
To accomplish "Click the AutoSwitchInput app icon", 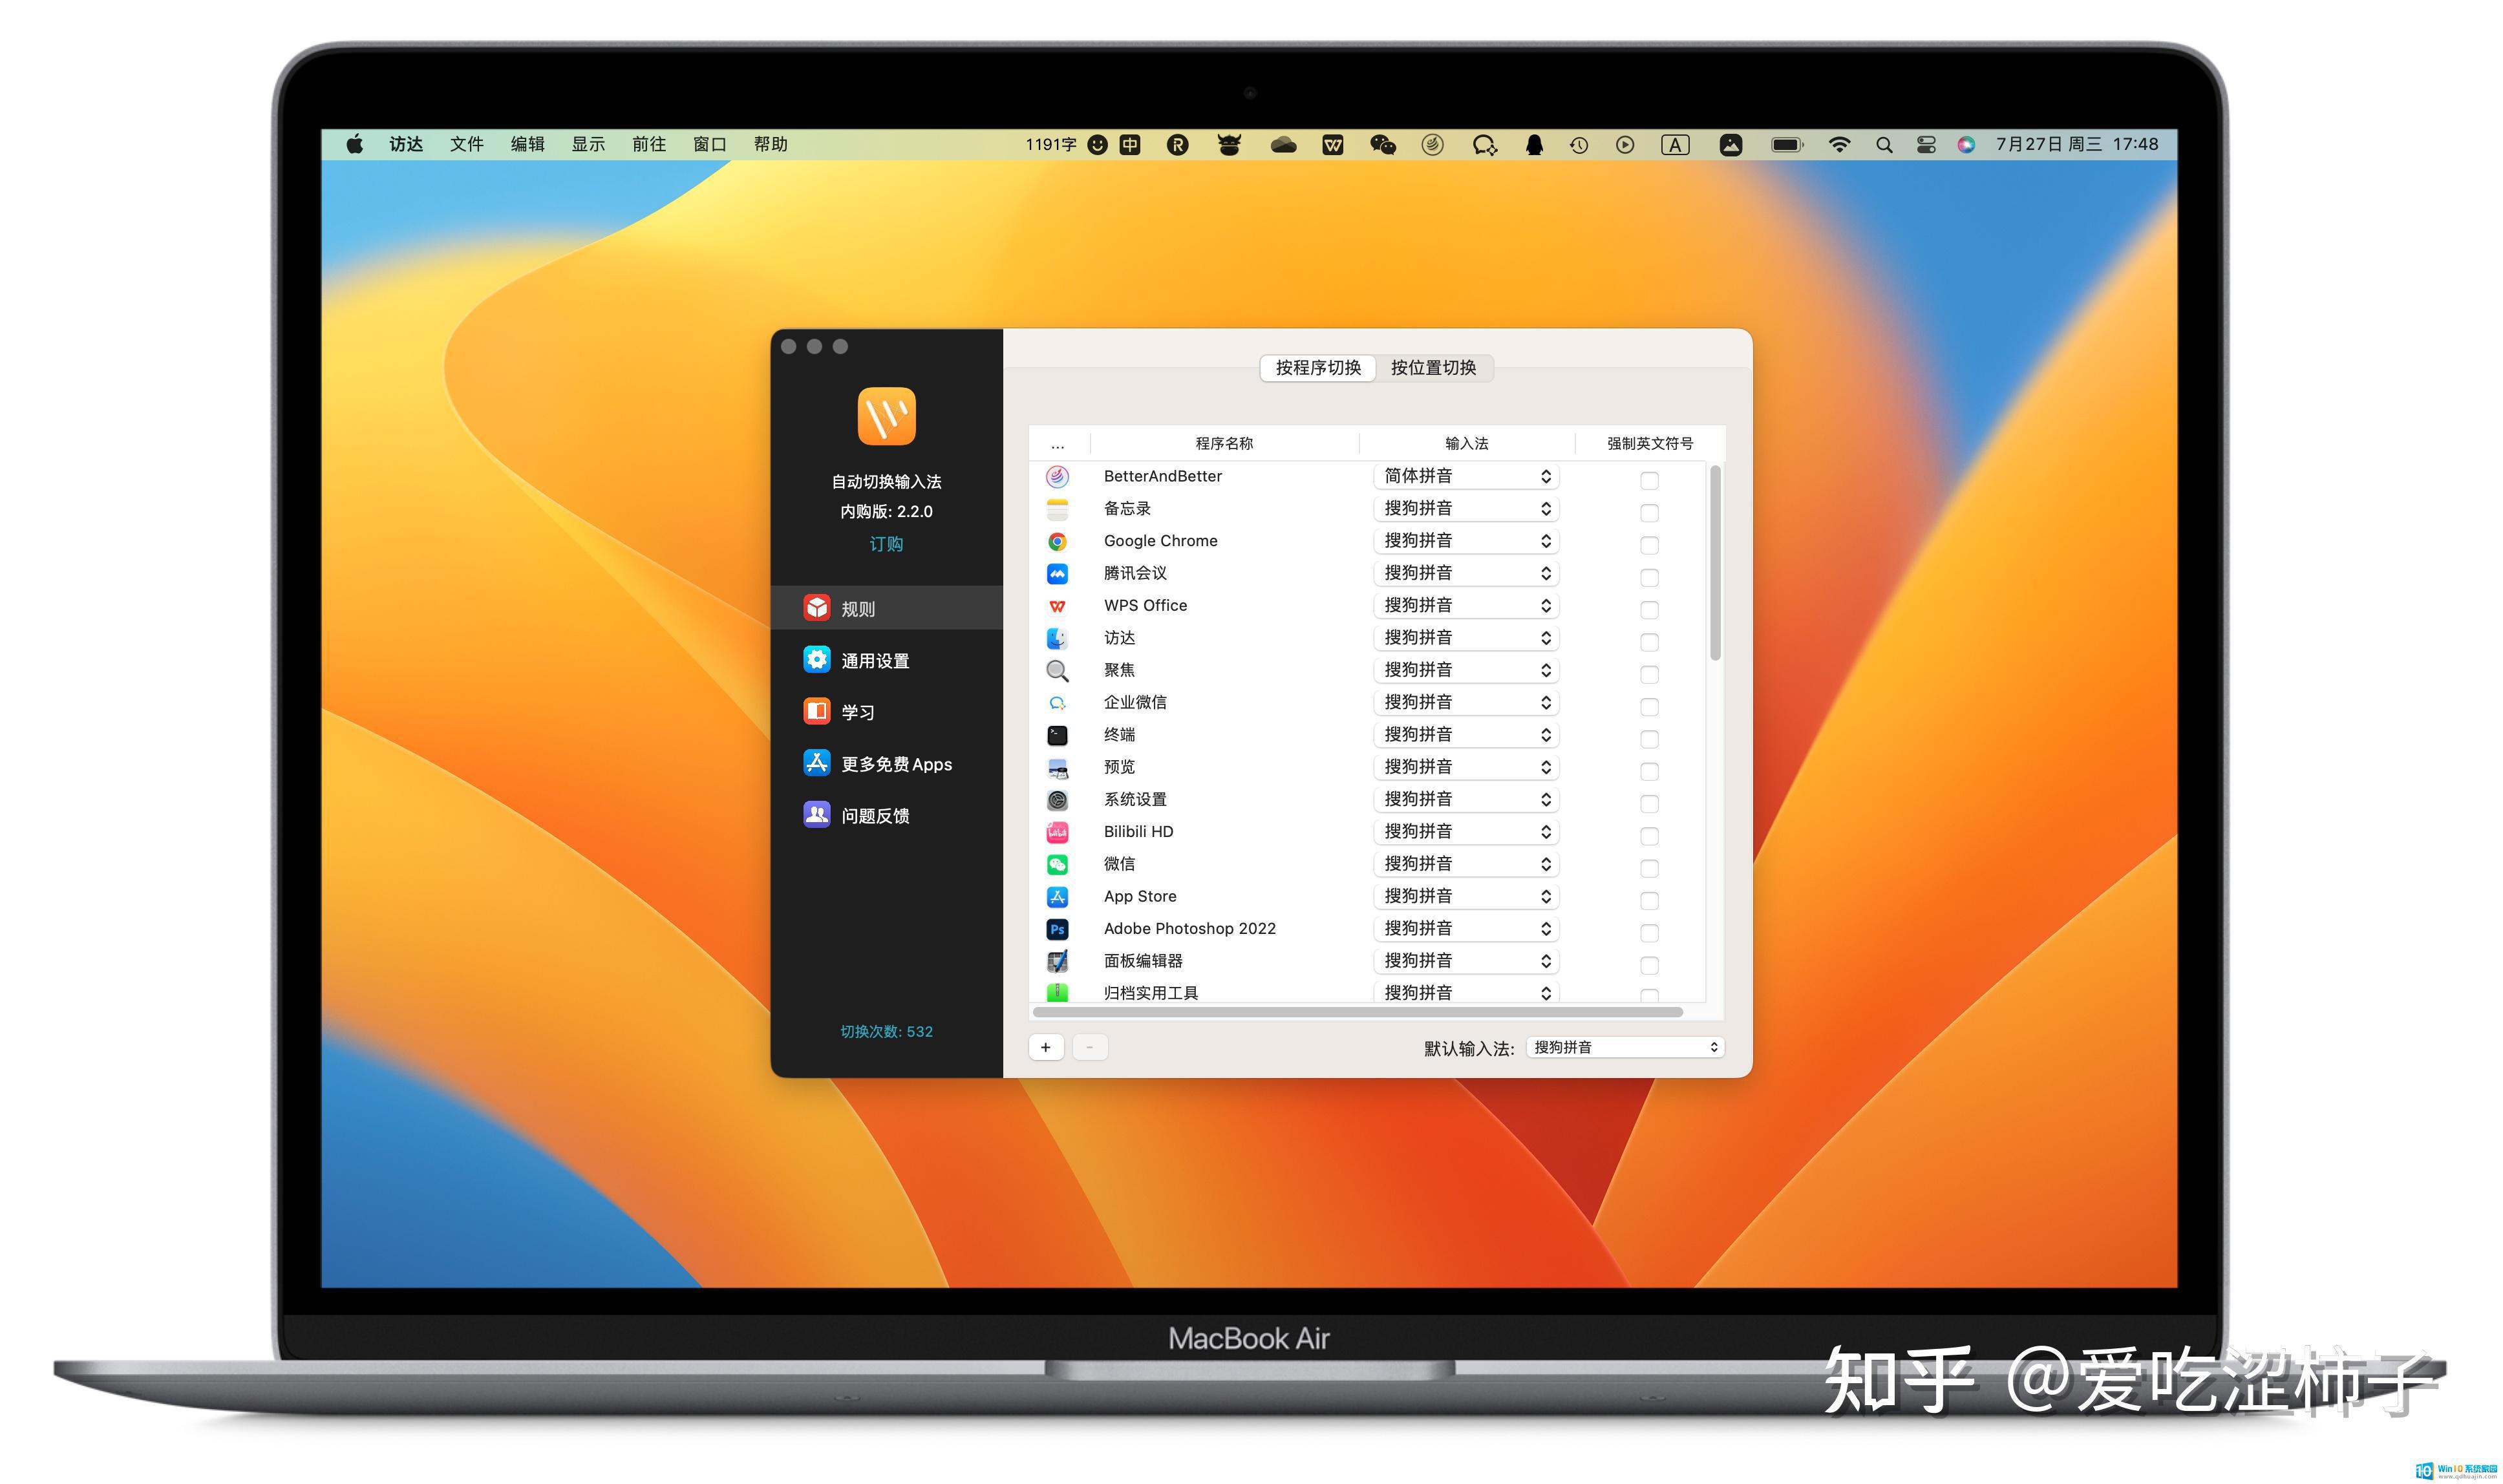I will (888, 422).
